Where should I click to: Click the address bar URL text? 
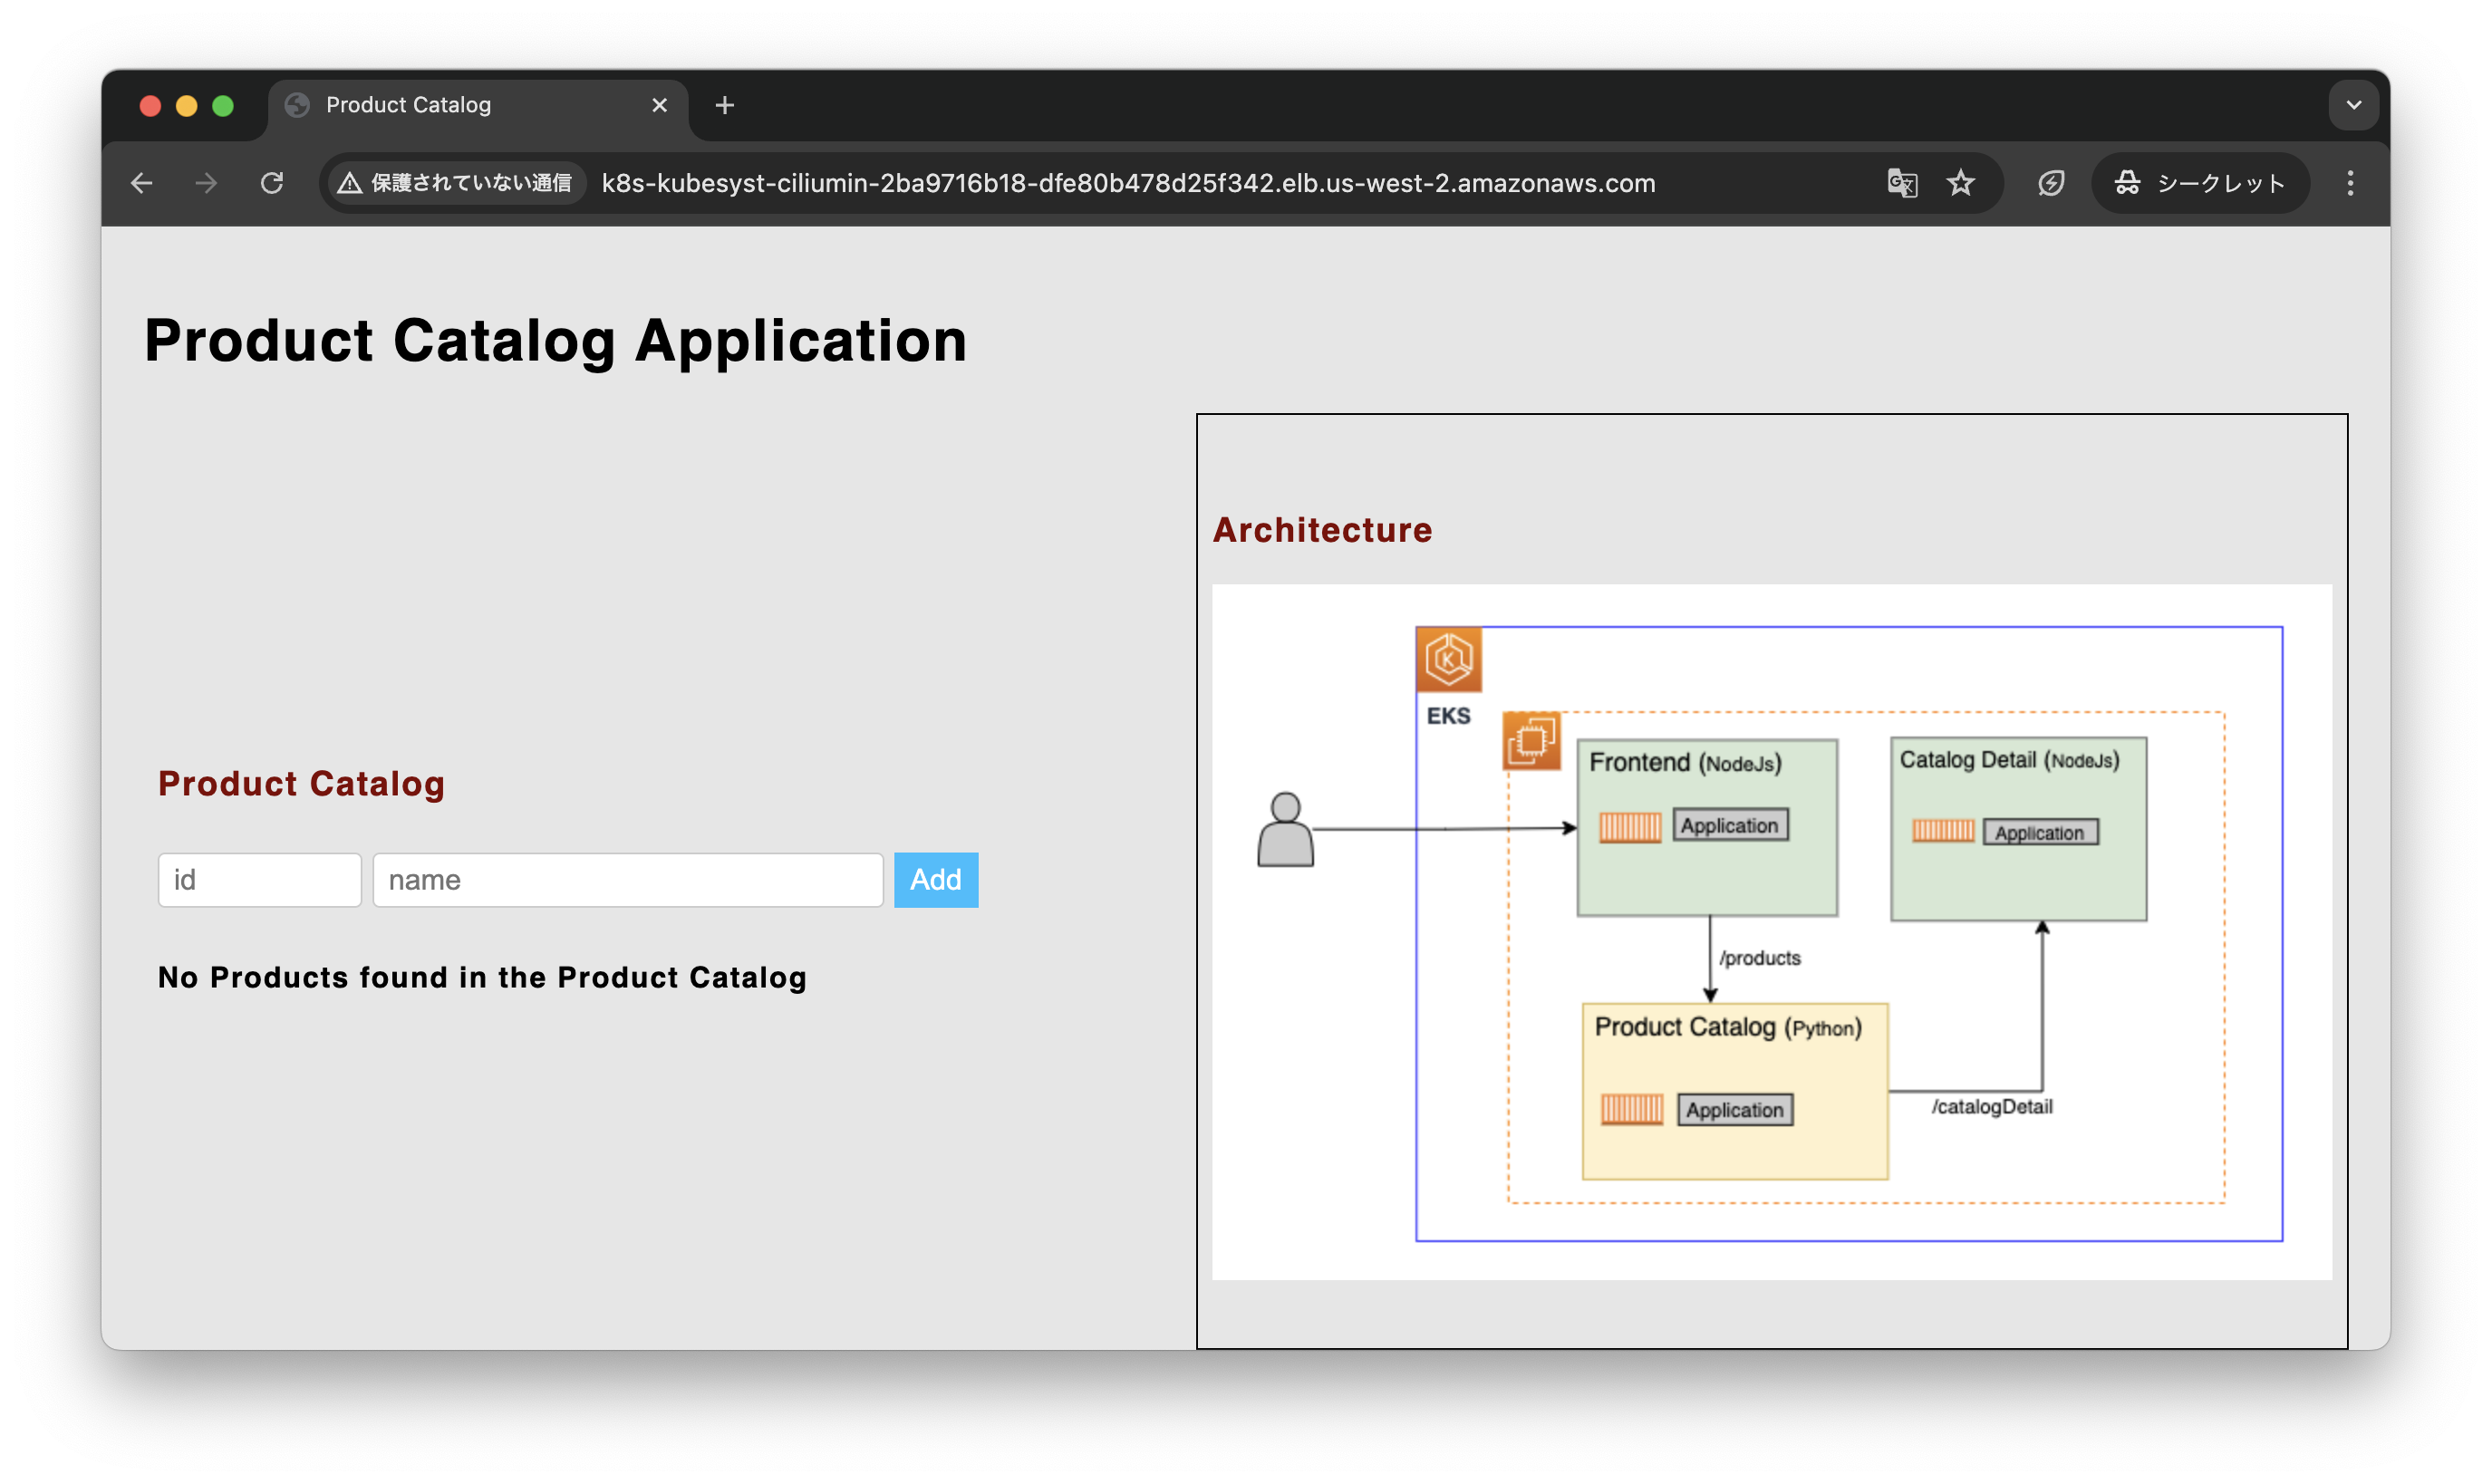(1128, 183)
